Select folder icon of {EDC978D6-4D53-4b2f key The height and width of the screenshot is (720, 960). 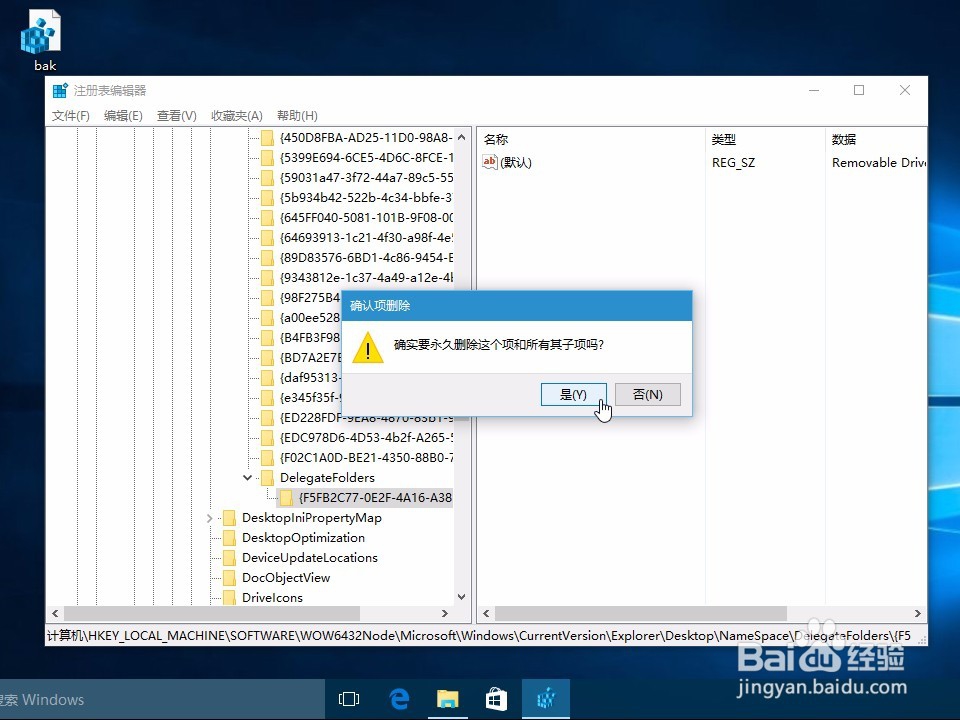[268, 438]
